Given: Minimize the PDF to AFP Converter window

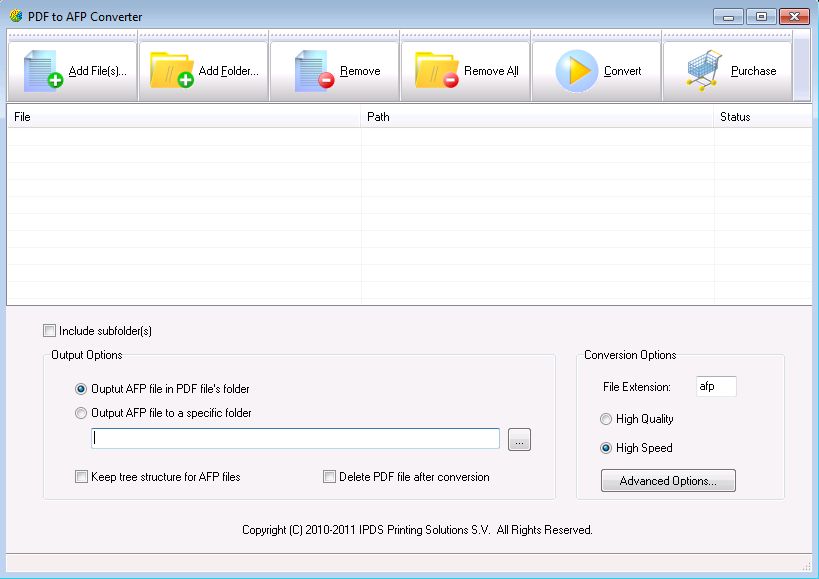Looking at the screenshot, I should coord(728,16).
